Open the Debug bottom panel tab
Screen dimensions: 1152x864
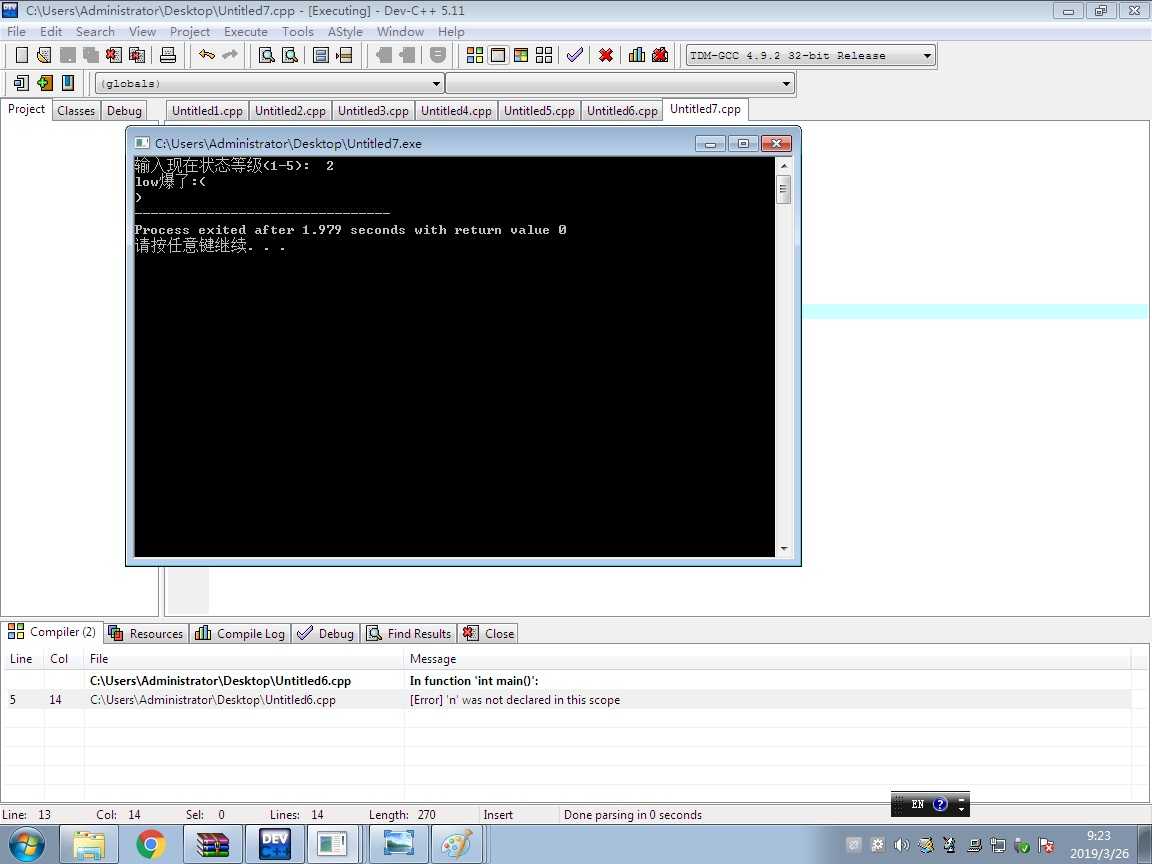[x=325, y=633]
